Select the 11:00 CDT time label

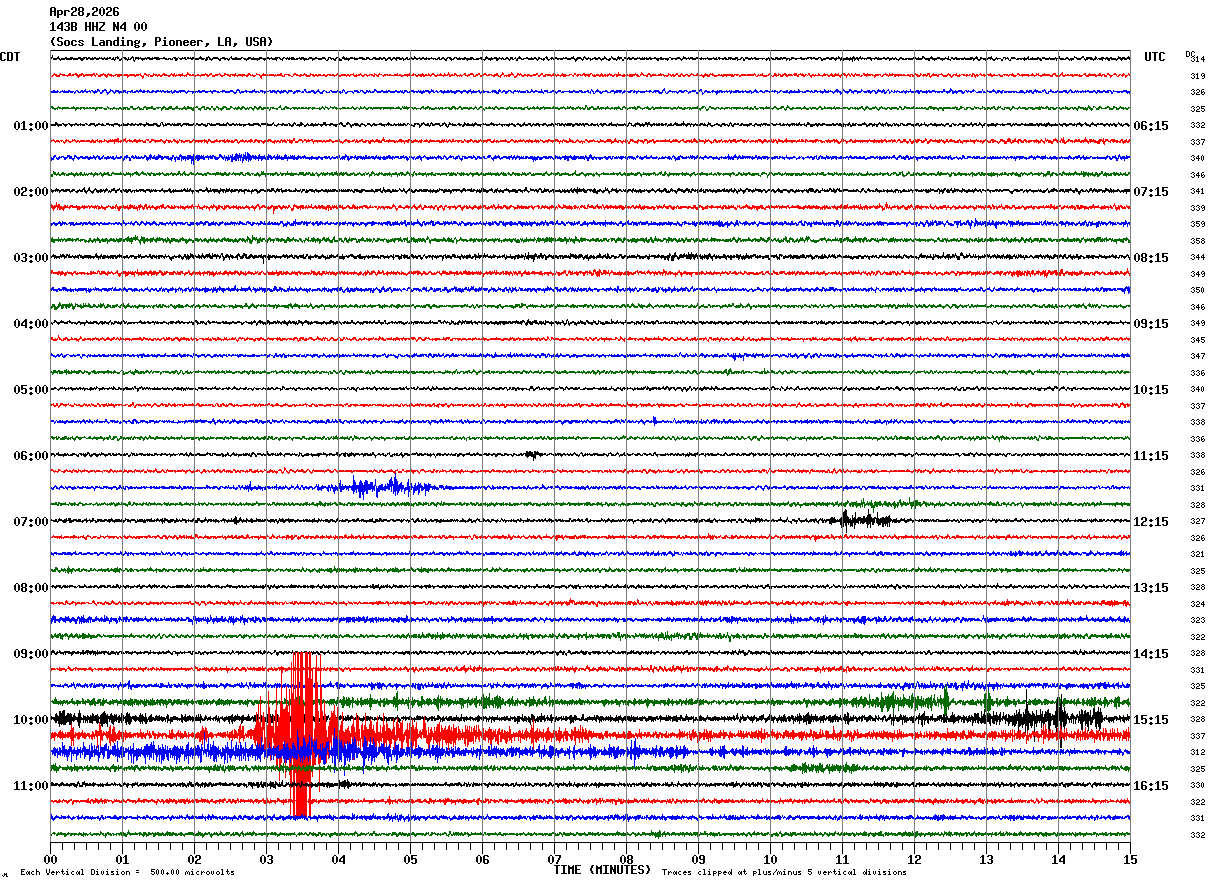tap(31, 786)
